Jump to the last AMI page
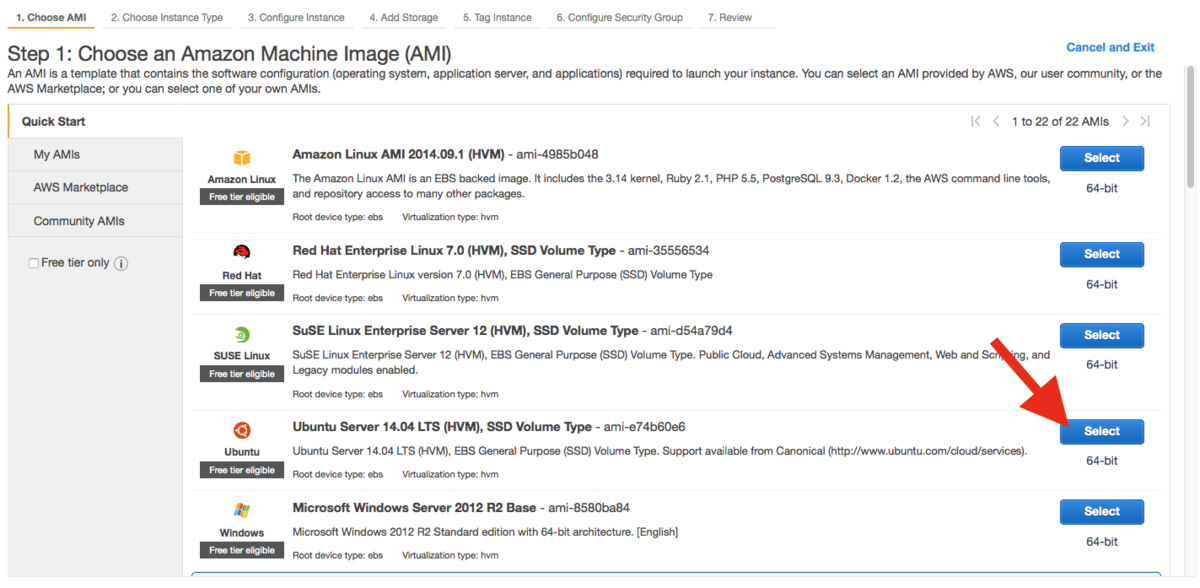The height and width of the screenshot is (588, 1200). click(1145, 121)
